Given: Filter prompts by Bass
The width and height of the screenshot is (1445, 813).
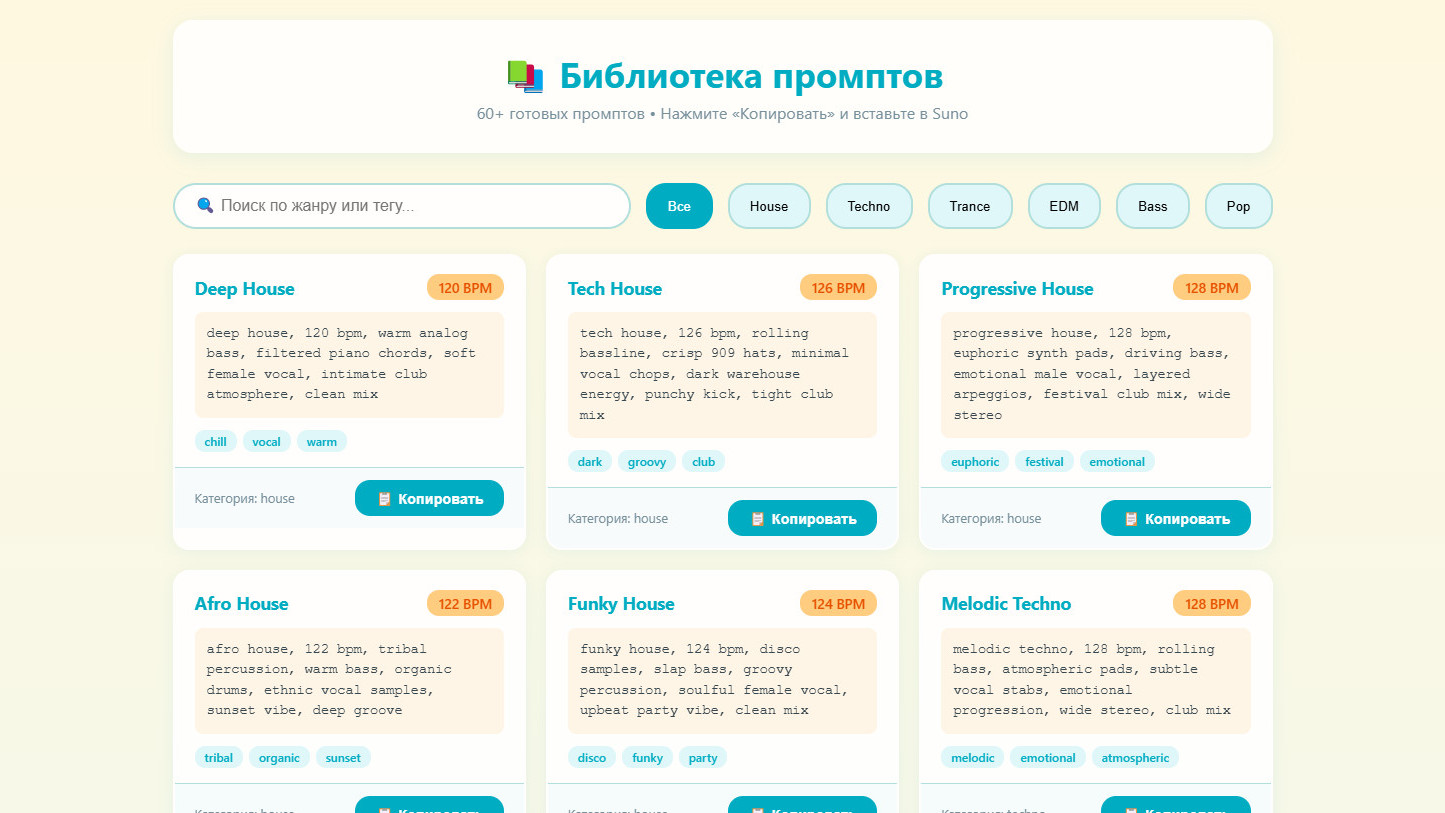Looking at the screenshot, I should [x=1153, y=206].
